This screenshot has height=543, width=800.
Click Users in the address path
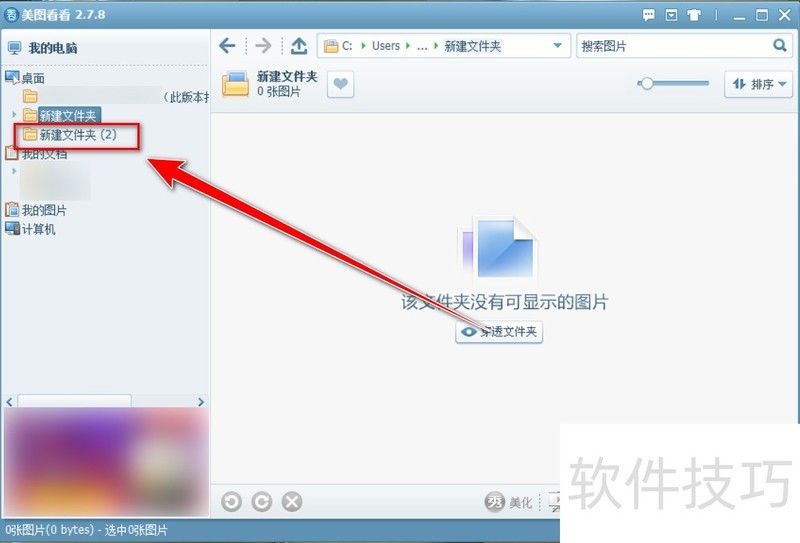pyautogui.click(x=386, y=46)
